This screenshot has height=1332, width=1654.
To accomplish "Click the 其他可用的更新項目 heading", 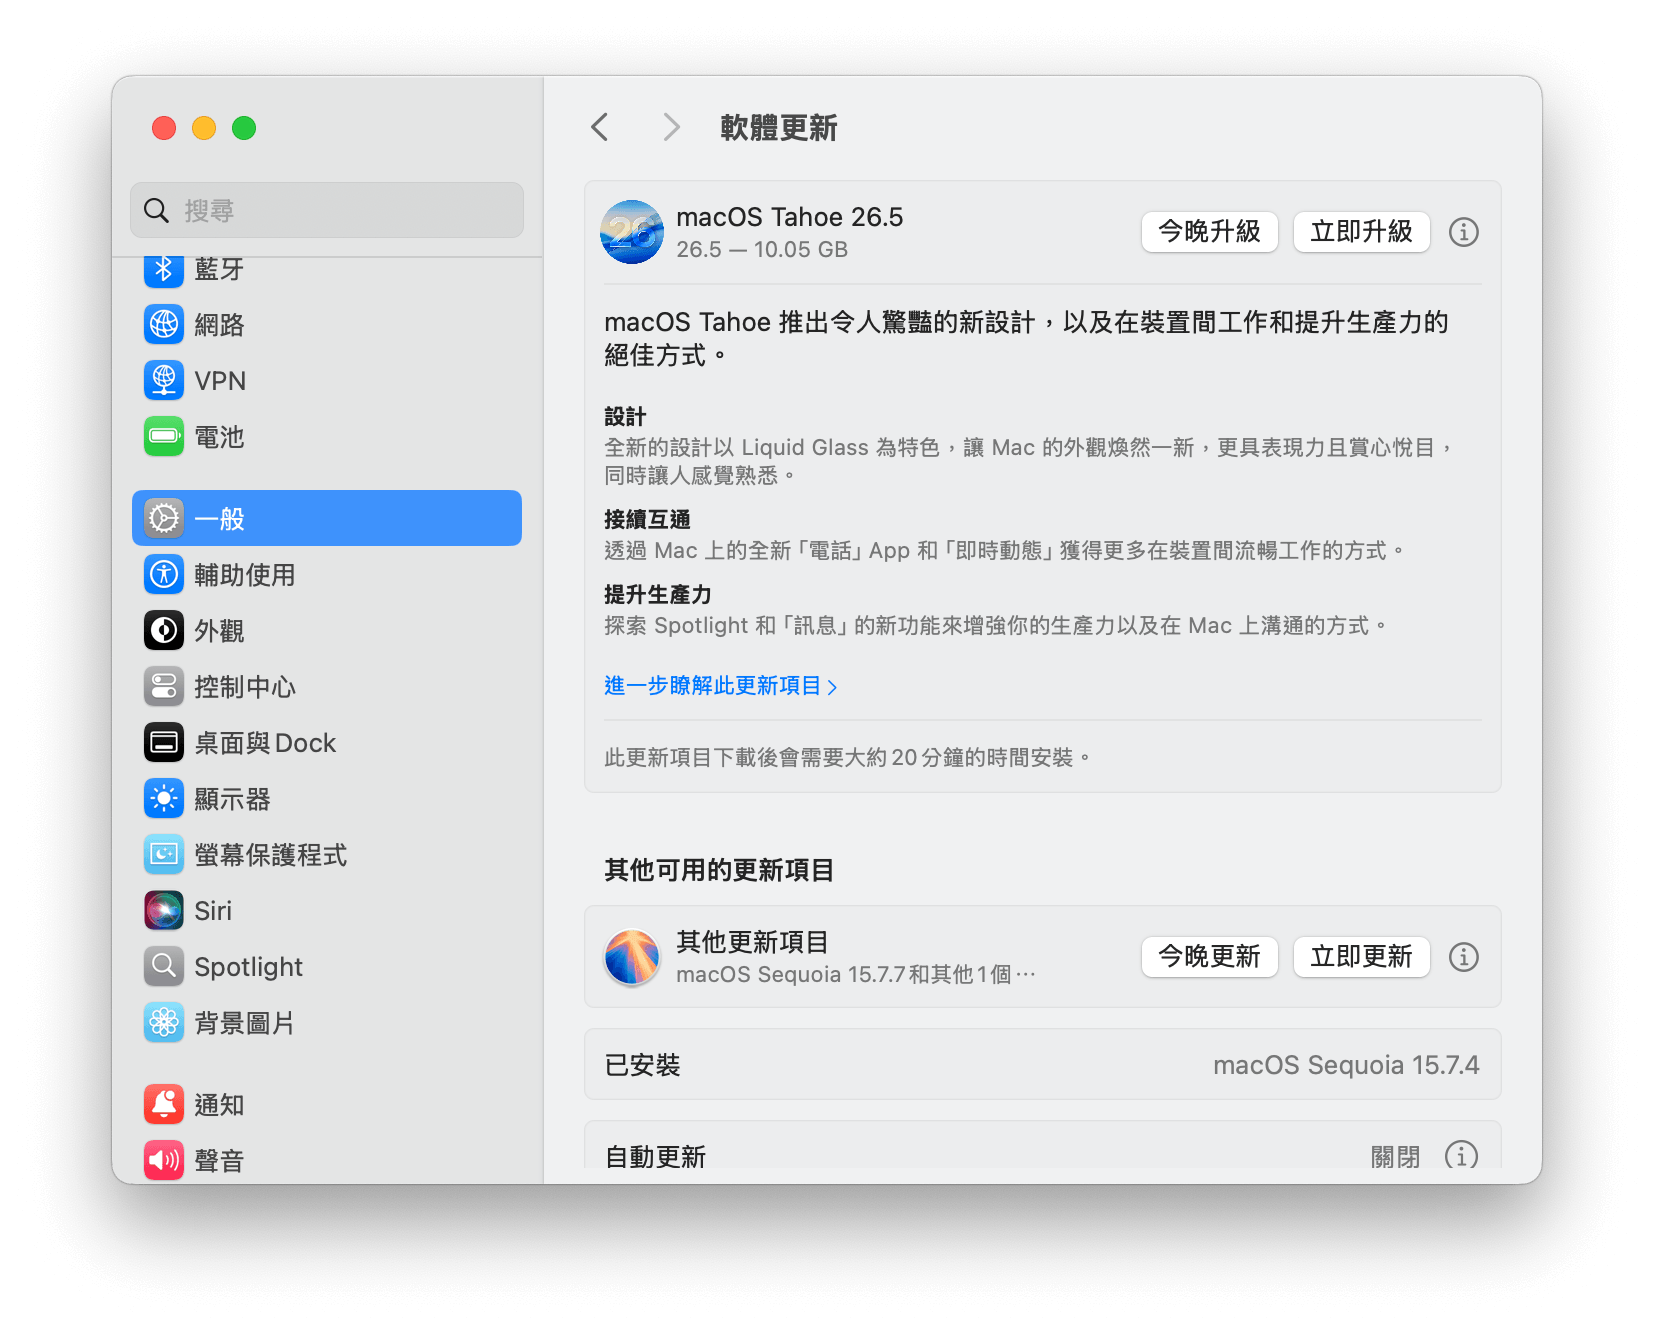I will pos(719,870).
